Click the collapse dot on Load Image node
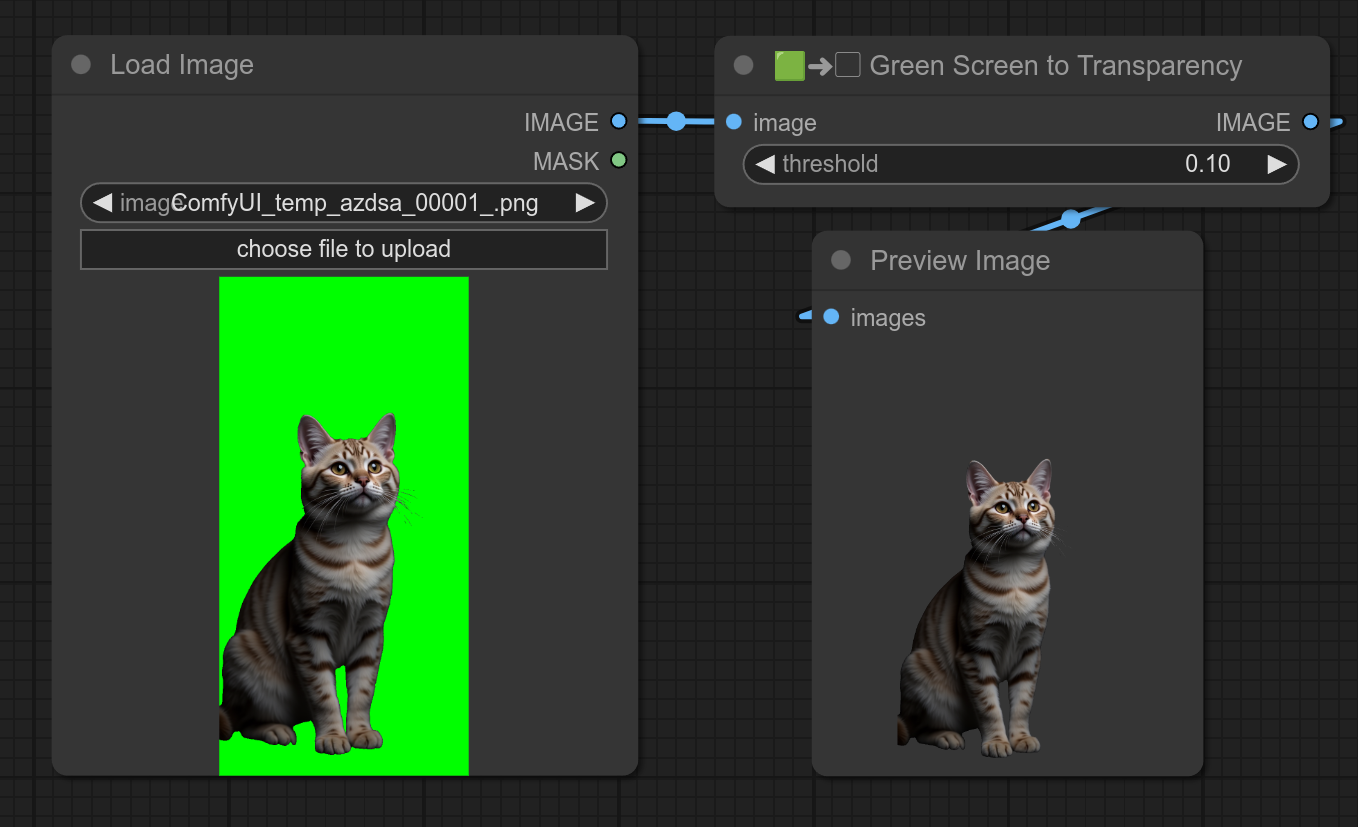The height and width of the screenshot is (827, 1358). click(x=80, y=65)
